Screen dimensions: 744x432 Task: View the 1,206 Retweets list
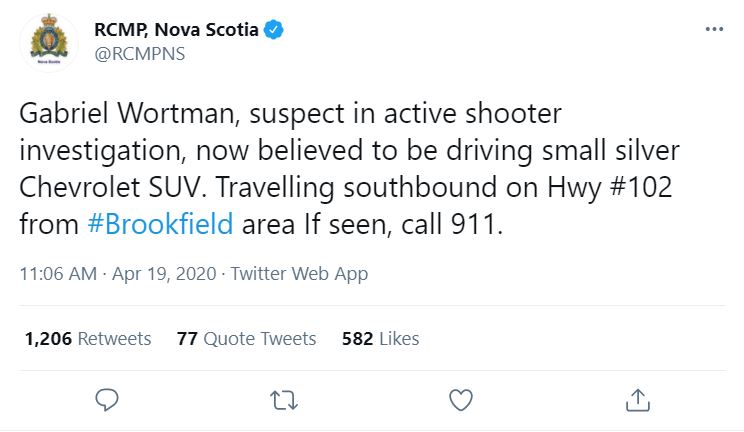tap(88, 339)
